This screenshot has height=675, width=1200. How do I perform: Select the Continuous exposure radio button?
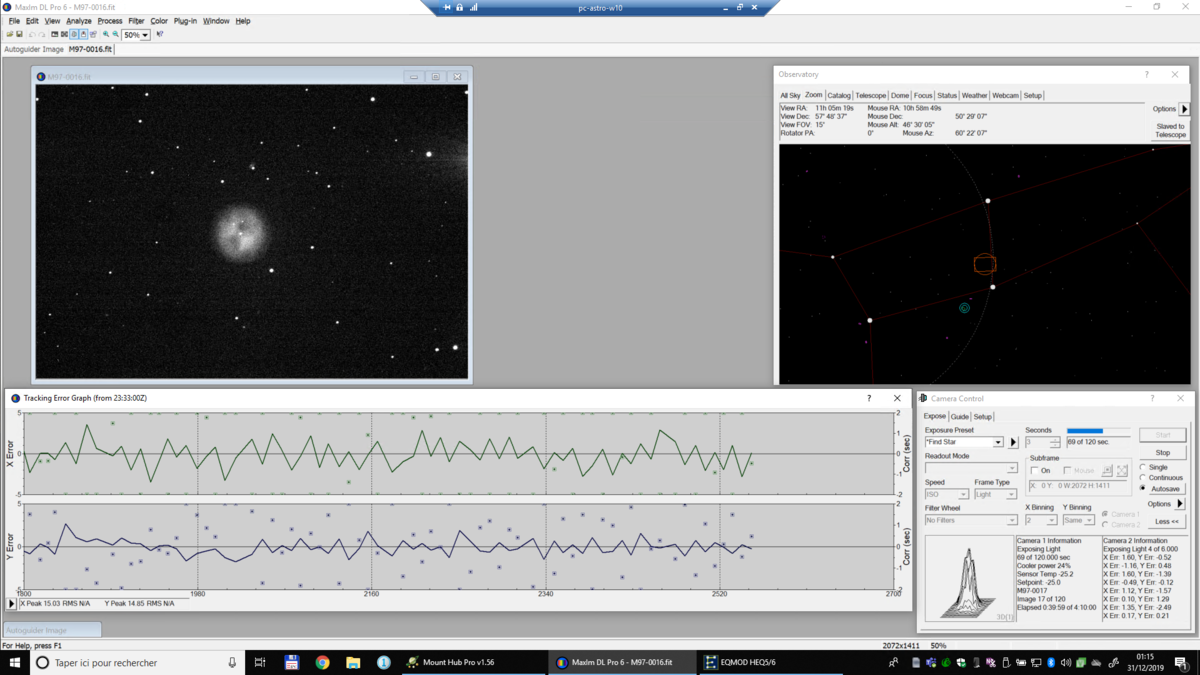[x=1143, y=478]
